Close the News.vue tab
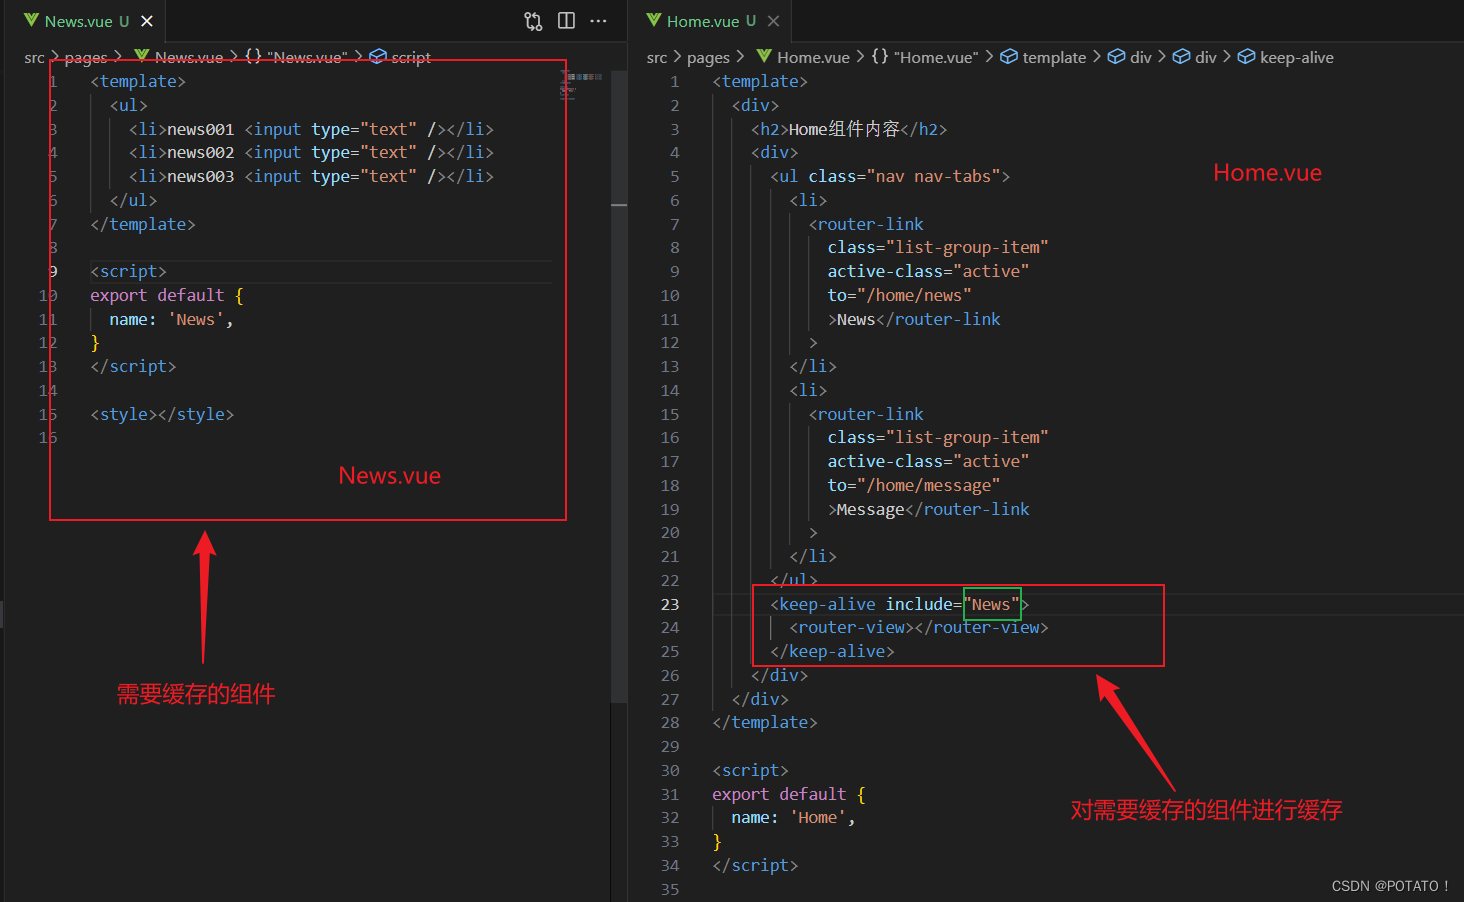This screenshot has width=1464, height=902. tap(147, 21)
